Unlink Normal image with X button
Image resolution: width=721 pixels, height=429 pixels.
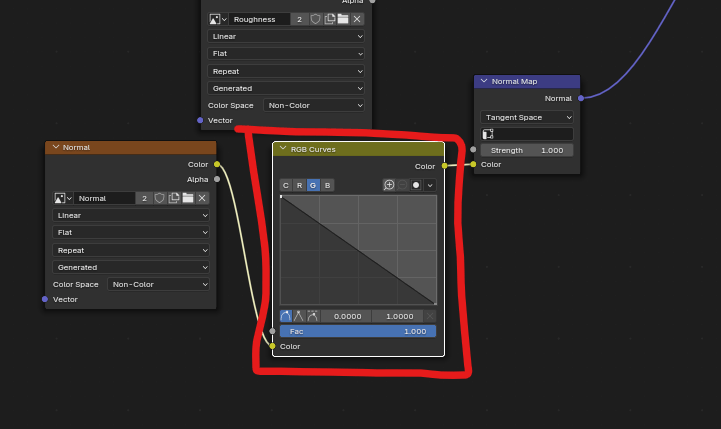pyautogui.click(x=202, y=198)
